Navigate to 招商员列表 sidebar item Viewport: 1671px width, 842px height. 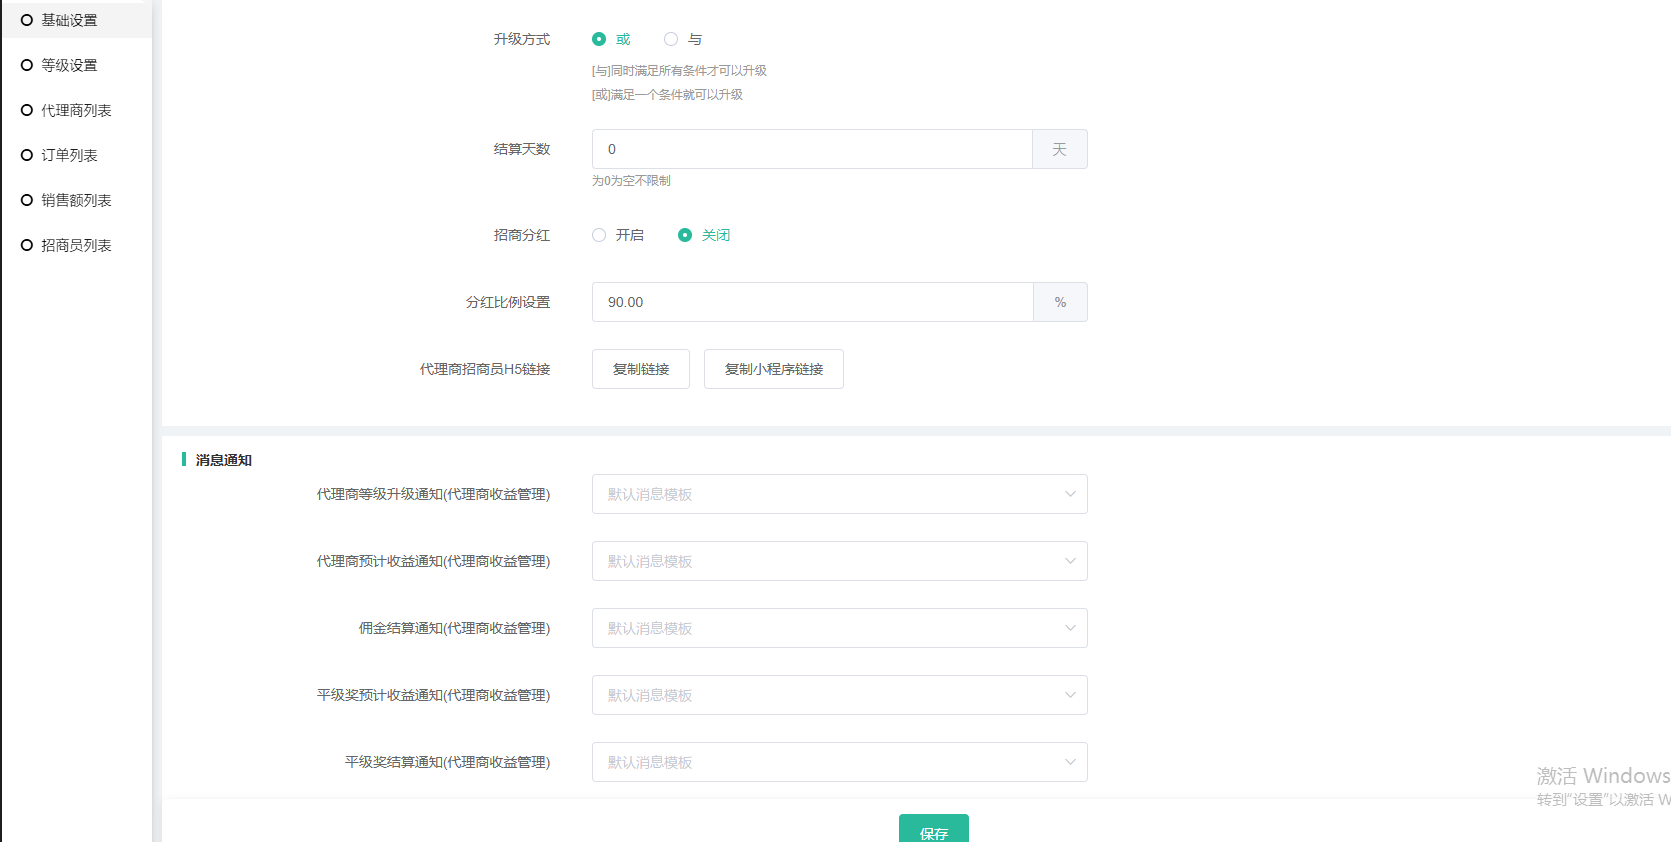[x=75, y=245]
